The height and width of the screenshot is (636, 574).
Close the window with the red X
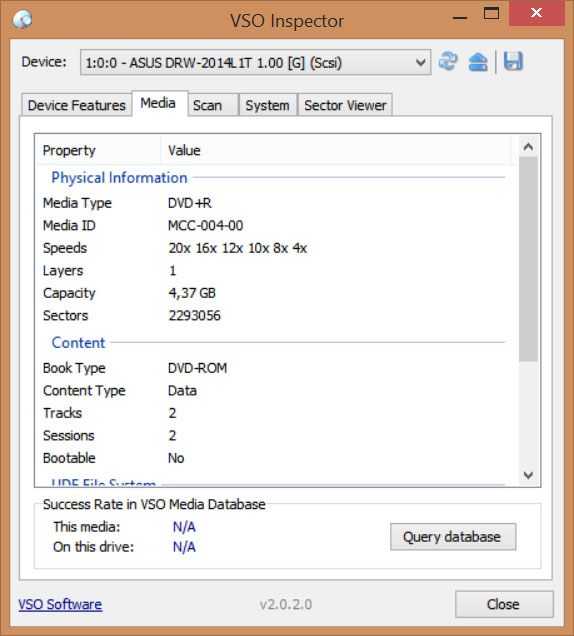coord(536,13)
